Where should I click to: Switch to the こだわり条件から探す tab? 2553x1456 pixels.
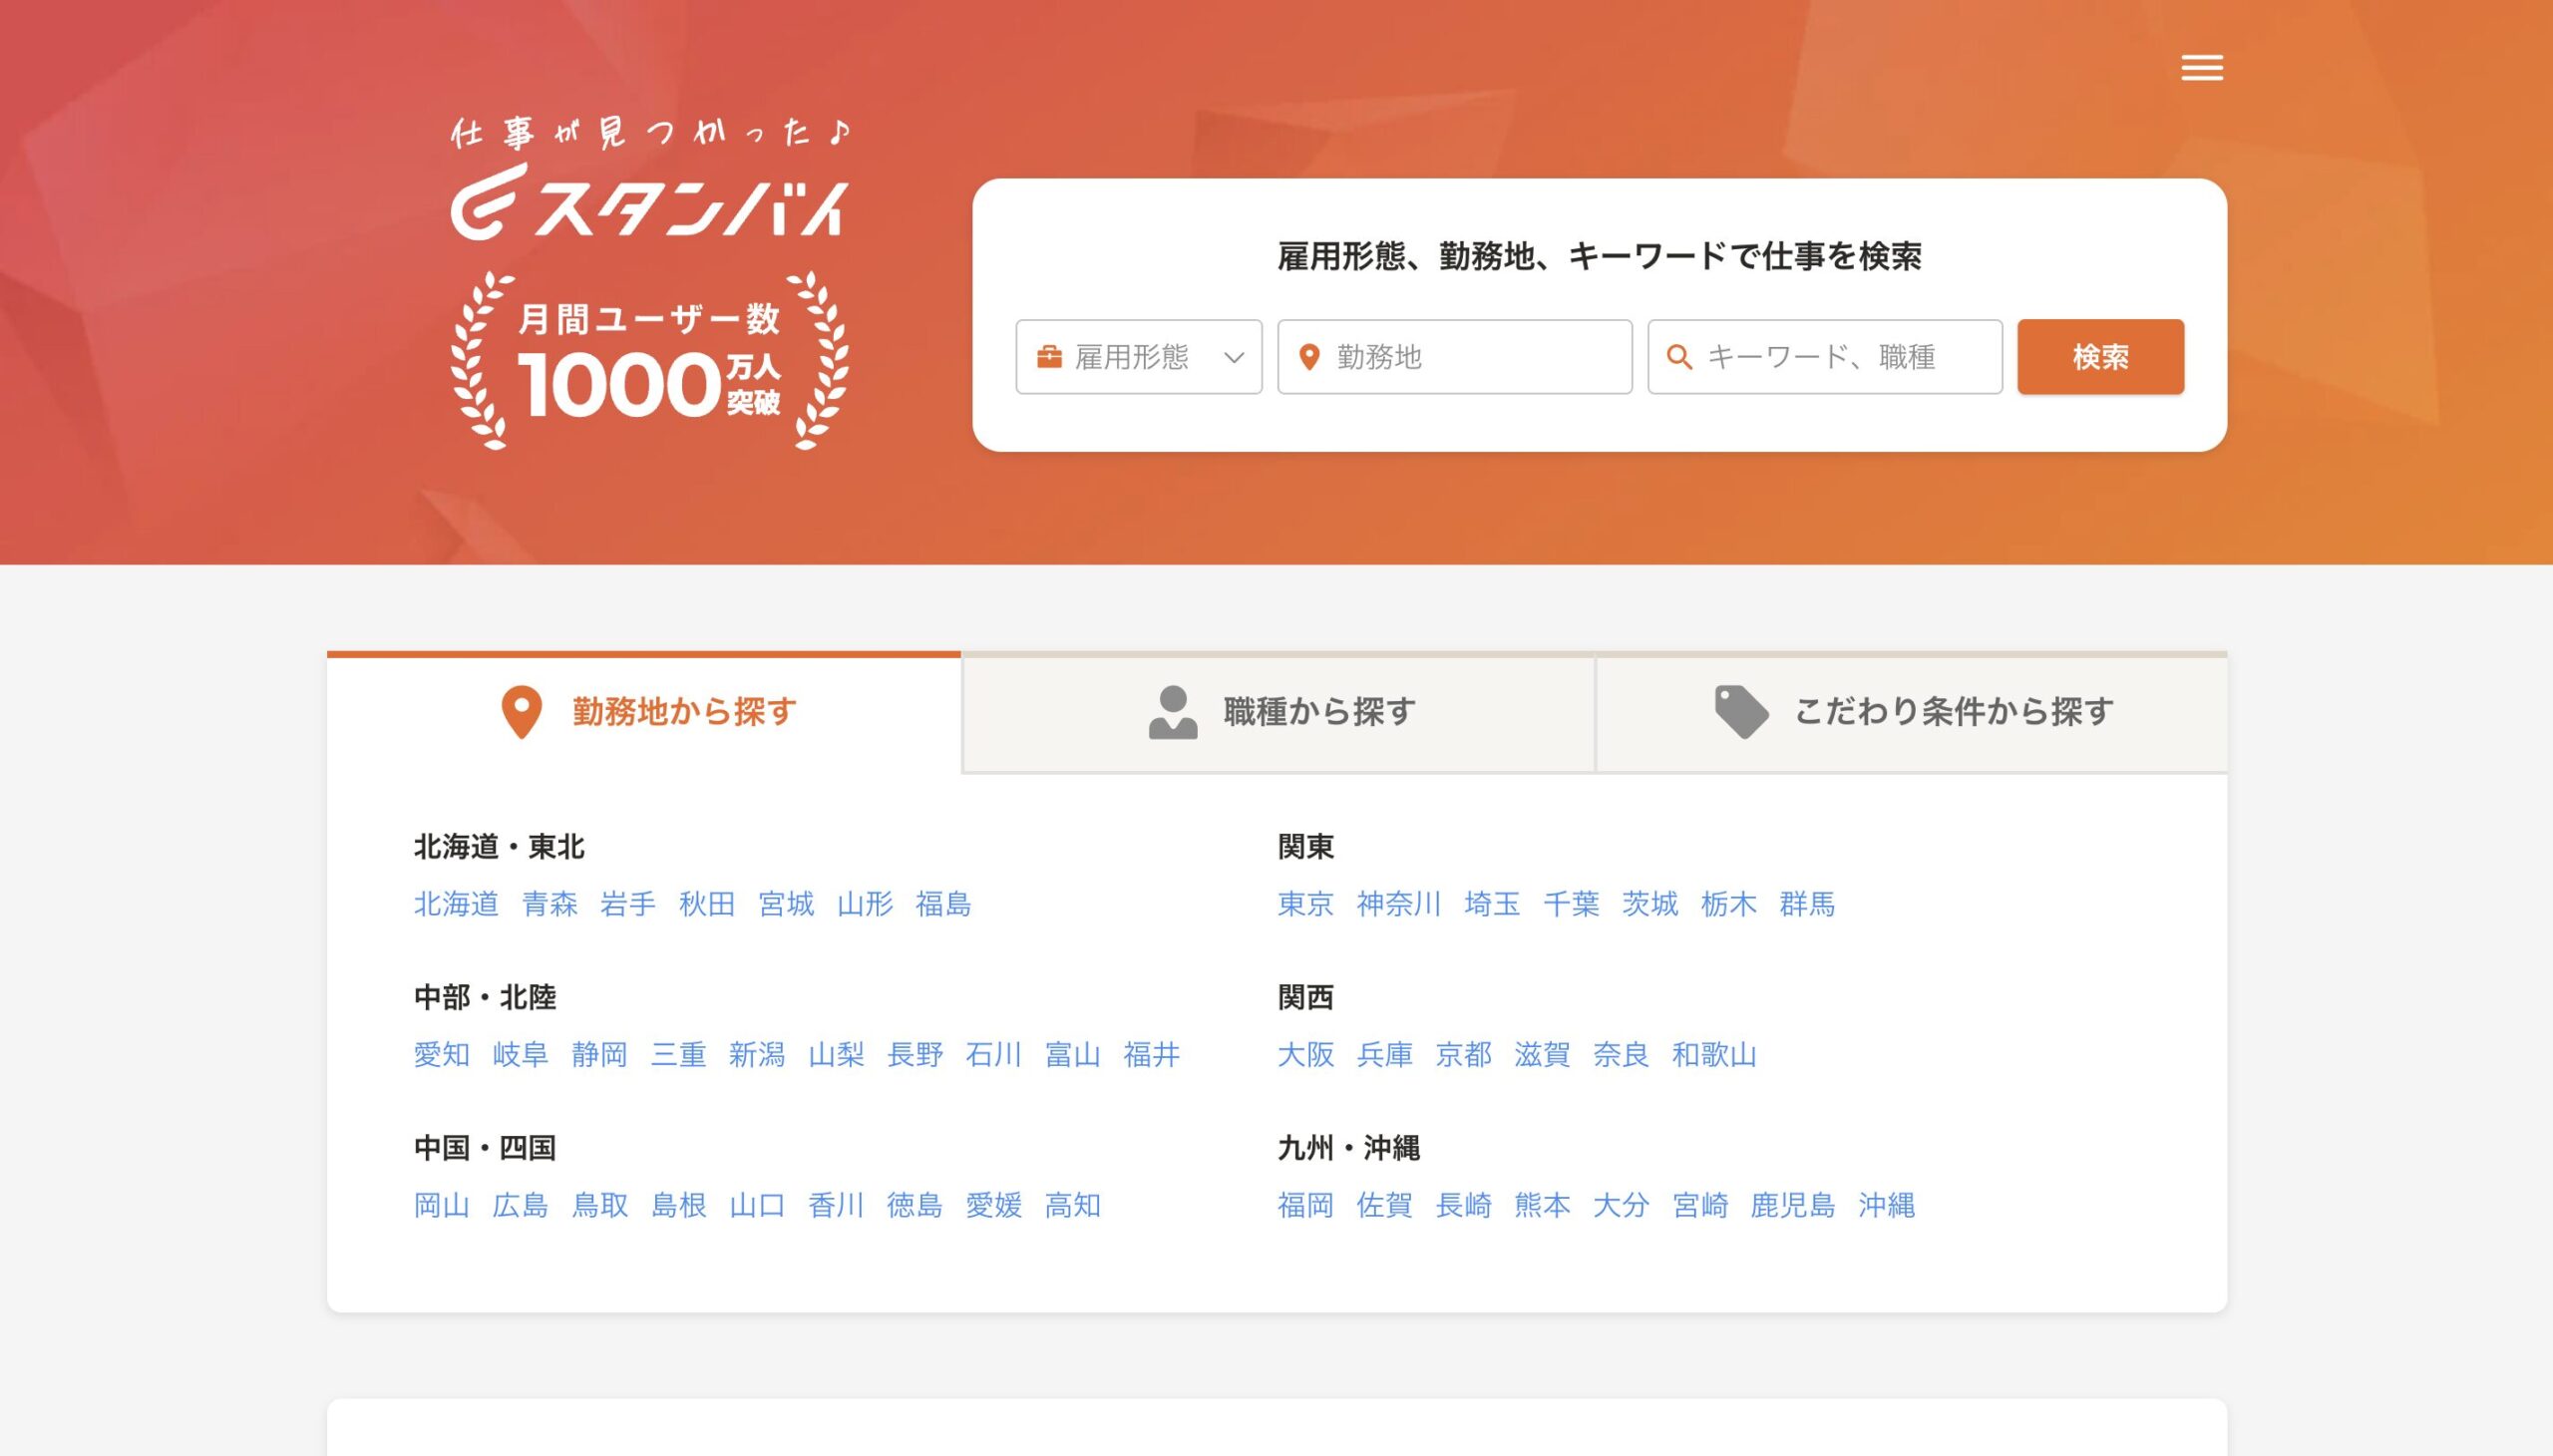tap(1953, 712)
